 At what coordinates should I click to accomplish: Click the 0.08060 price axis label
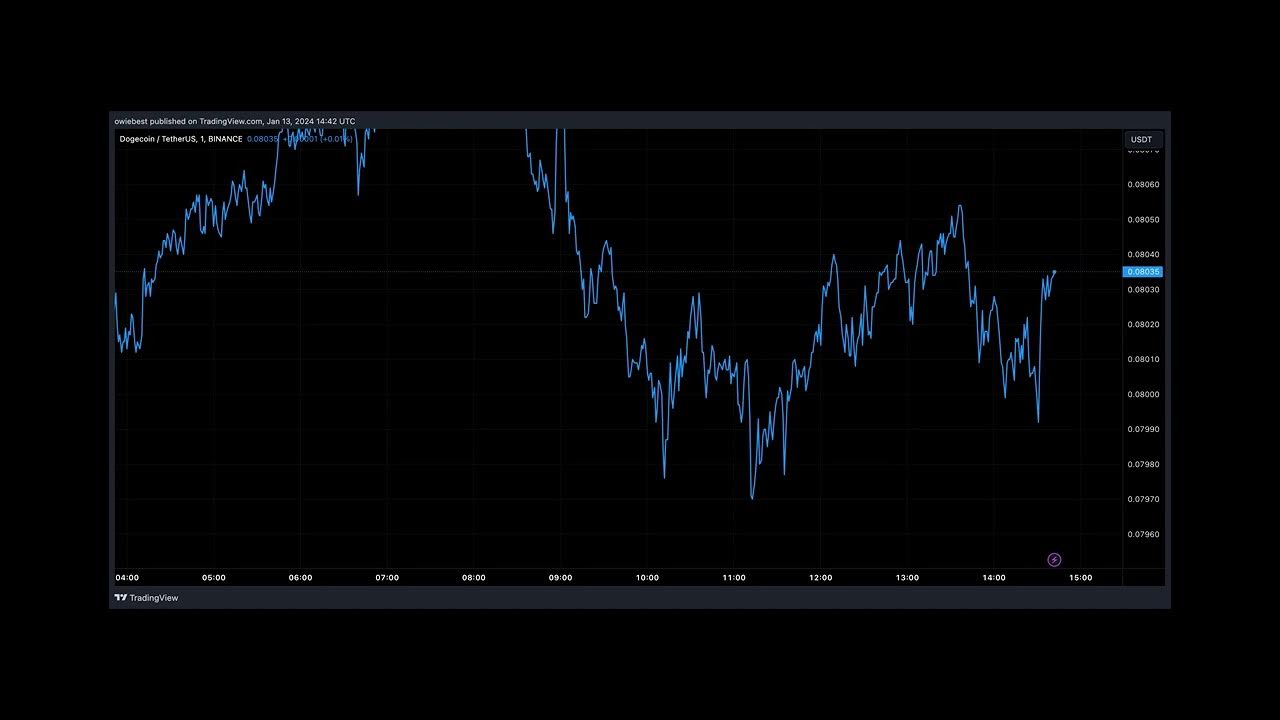[x=1144, y=184]
